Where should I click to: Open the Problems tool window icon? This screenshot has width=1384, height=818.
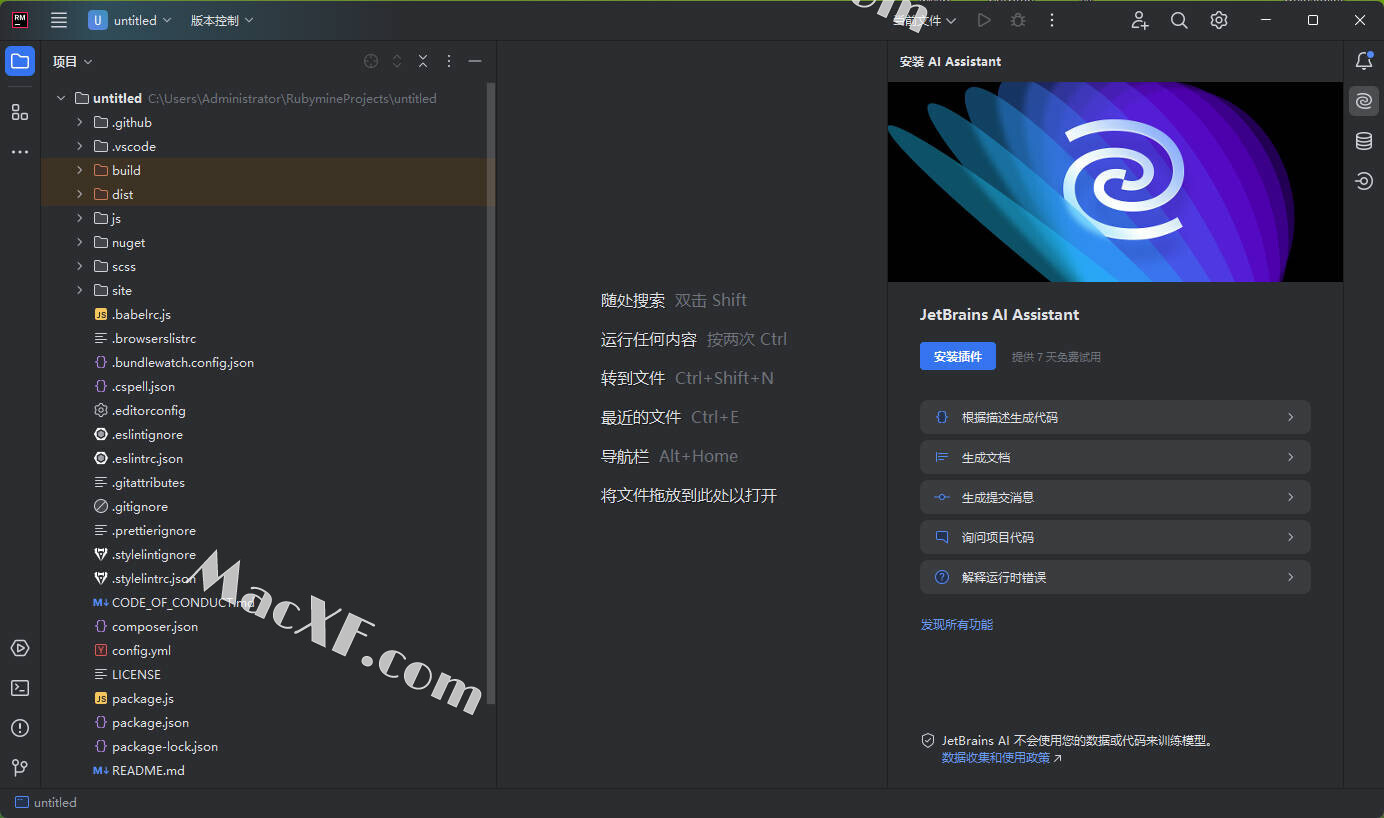click(20, 728)
